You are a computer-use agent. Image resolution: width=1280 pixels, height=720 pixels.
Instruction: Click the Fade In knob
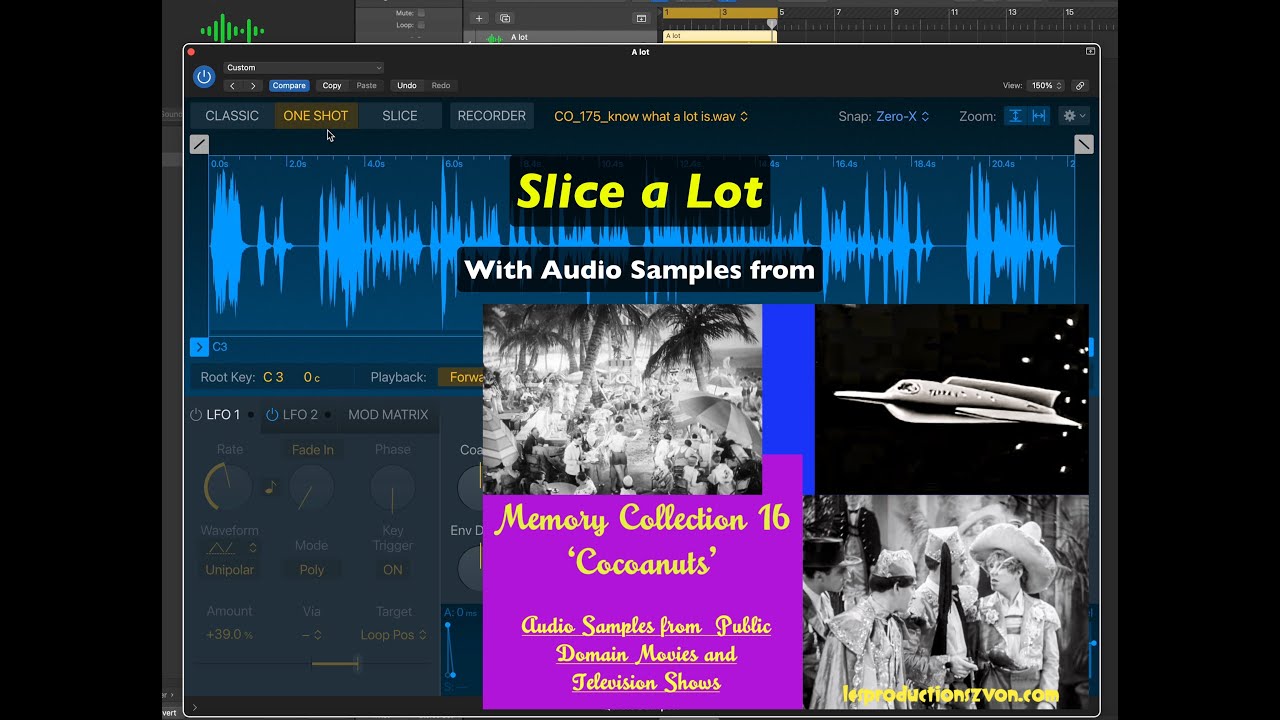[x=312, y=489]
